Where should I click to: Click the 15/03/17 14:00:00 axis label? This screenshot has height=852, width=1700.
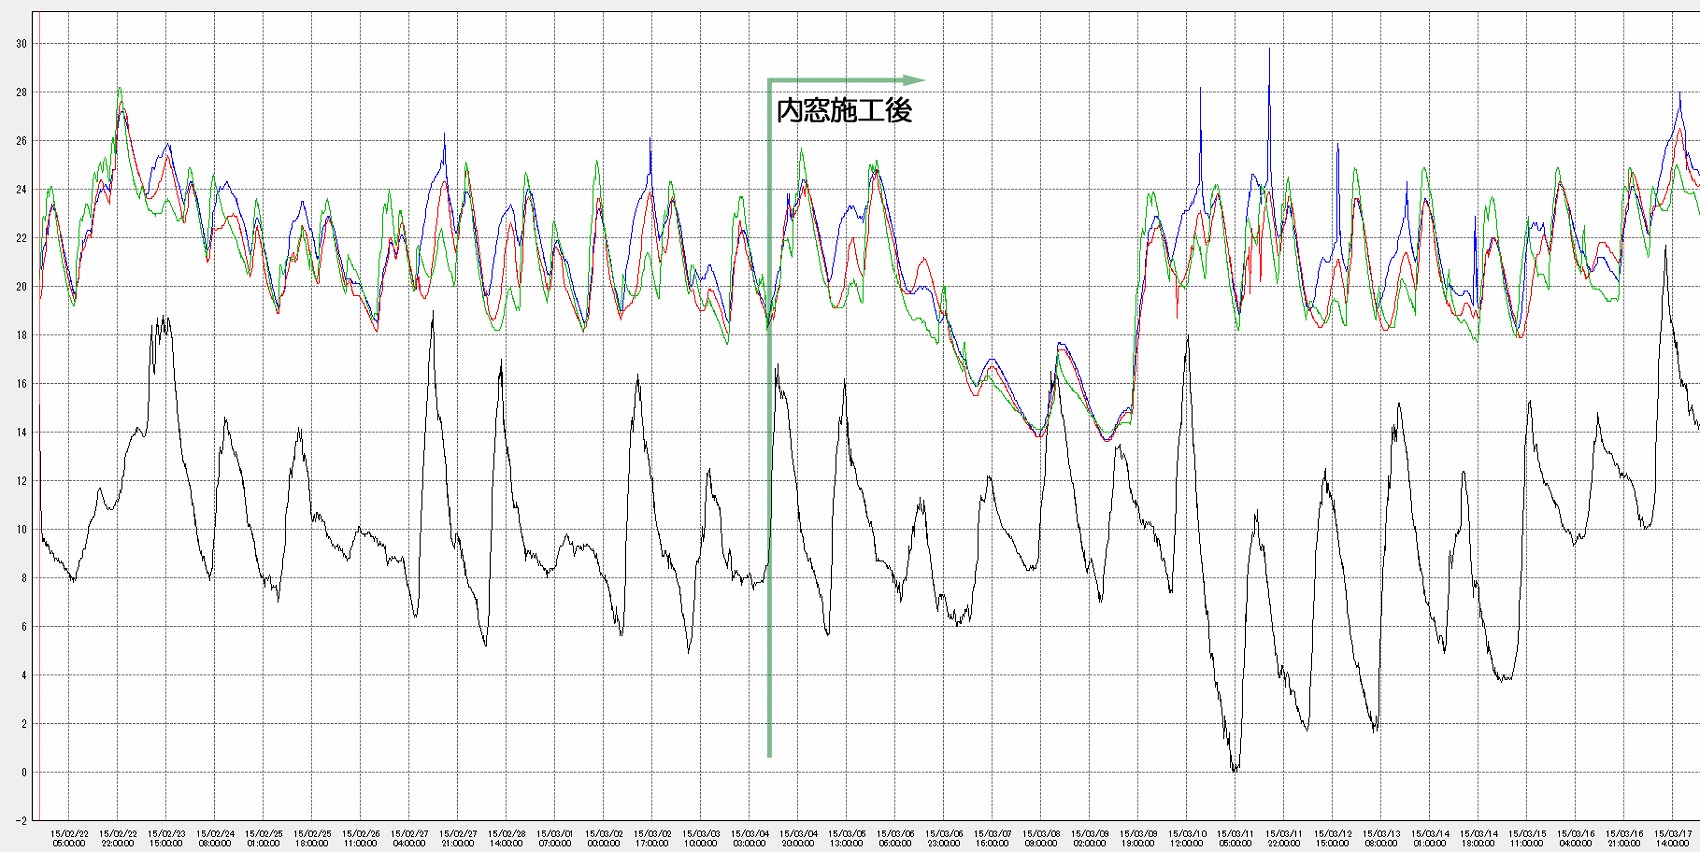click(x=1673, y=838)
